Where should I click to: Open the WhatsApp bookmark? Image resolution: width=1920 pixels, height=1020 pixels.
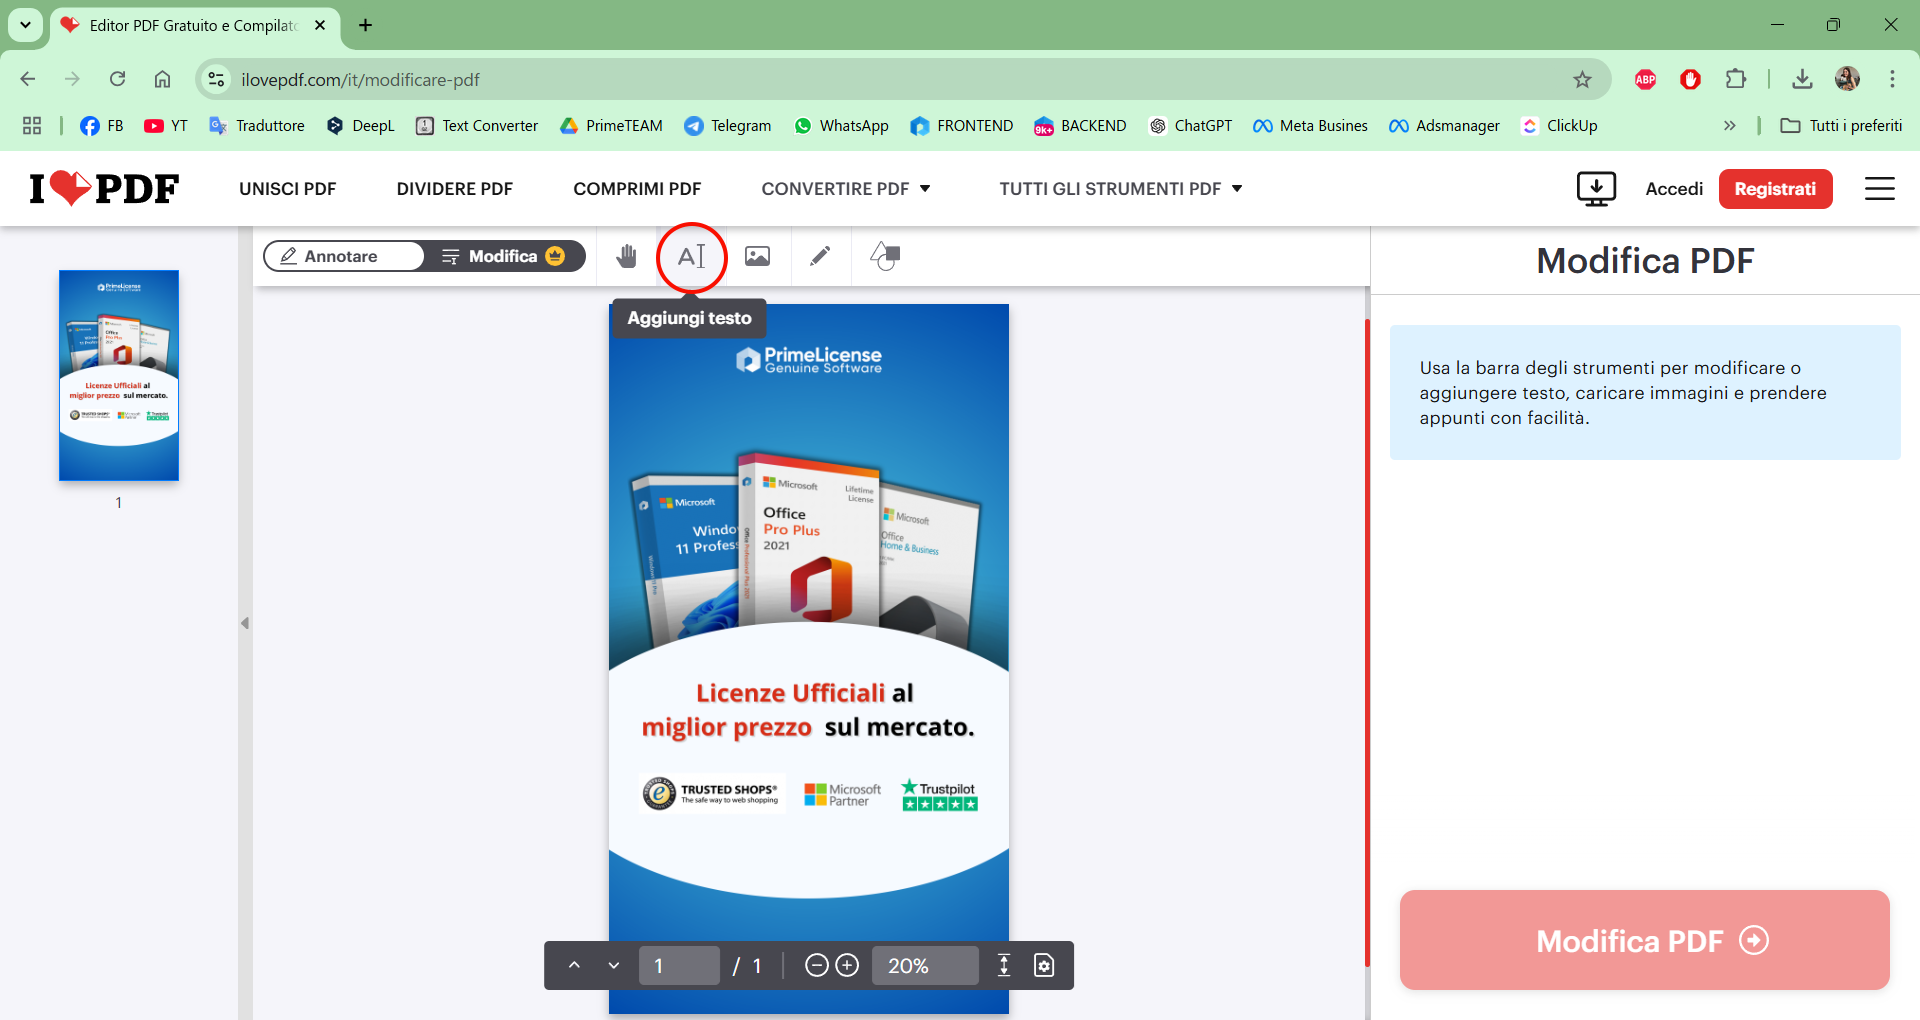coord(841,126)
